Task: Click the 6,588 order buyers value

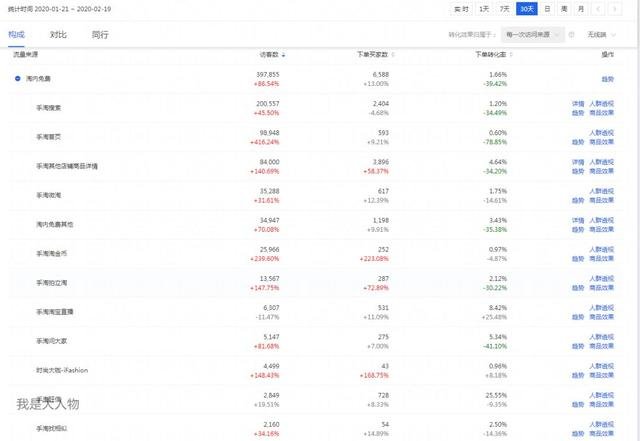Action: pyautogui.click(x=381, y=75)
